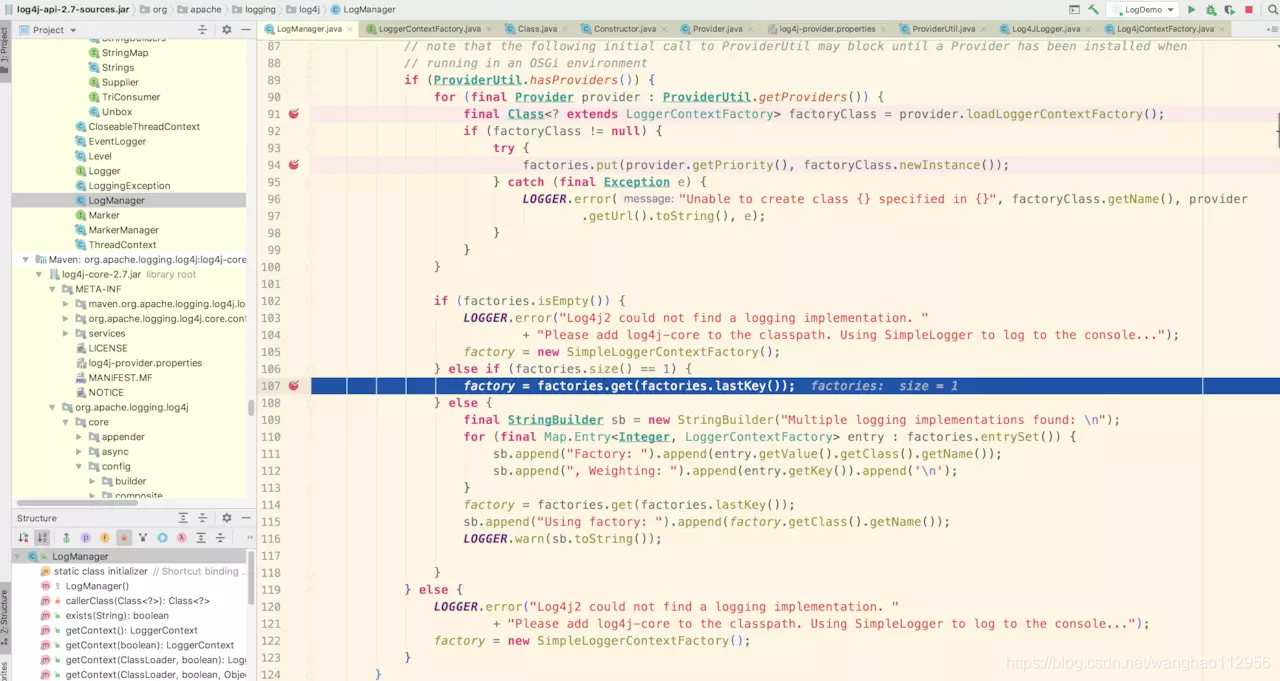Viewport: 1280px width, 681px height.
Task: Collapse org.apache.logging.log4j package node
Action: point(53,407)
